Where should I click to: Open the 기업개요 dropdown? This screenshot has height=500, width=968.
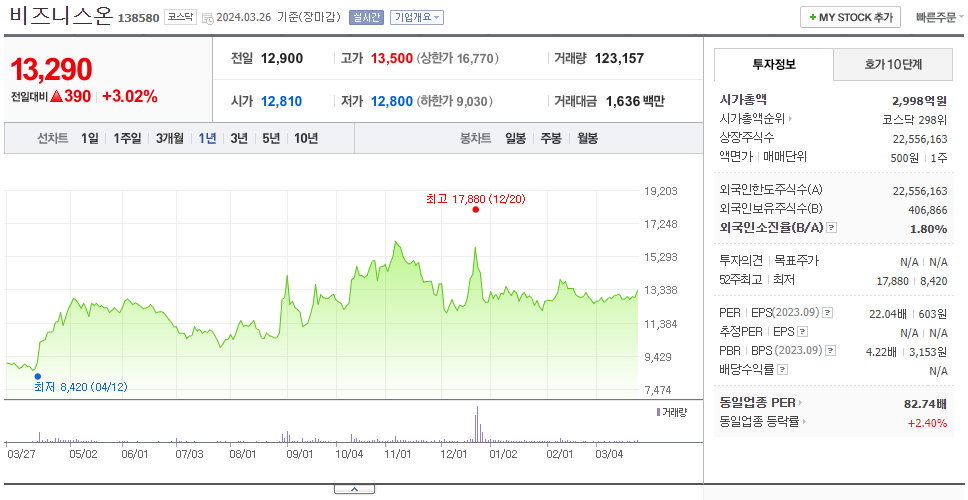pos(417,18)
